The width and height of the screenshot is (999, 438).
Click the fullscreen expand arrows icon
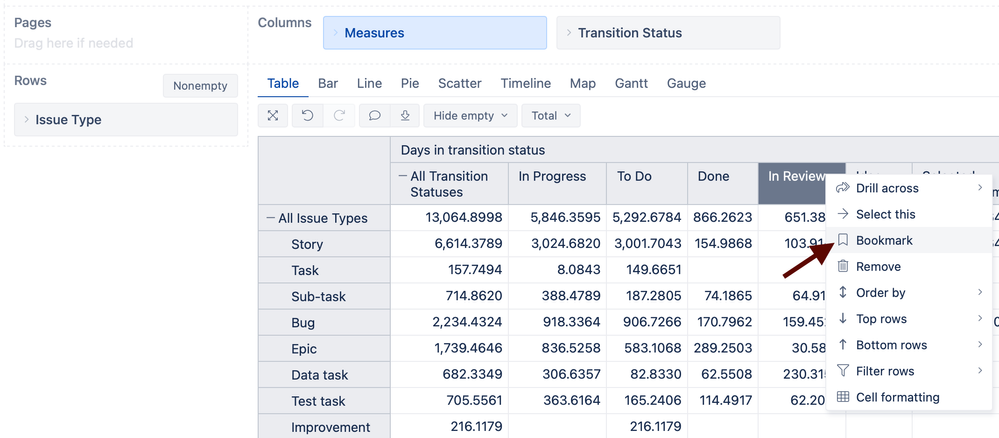coord(273,115)
